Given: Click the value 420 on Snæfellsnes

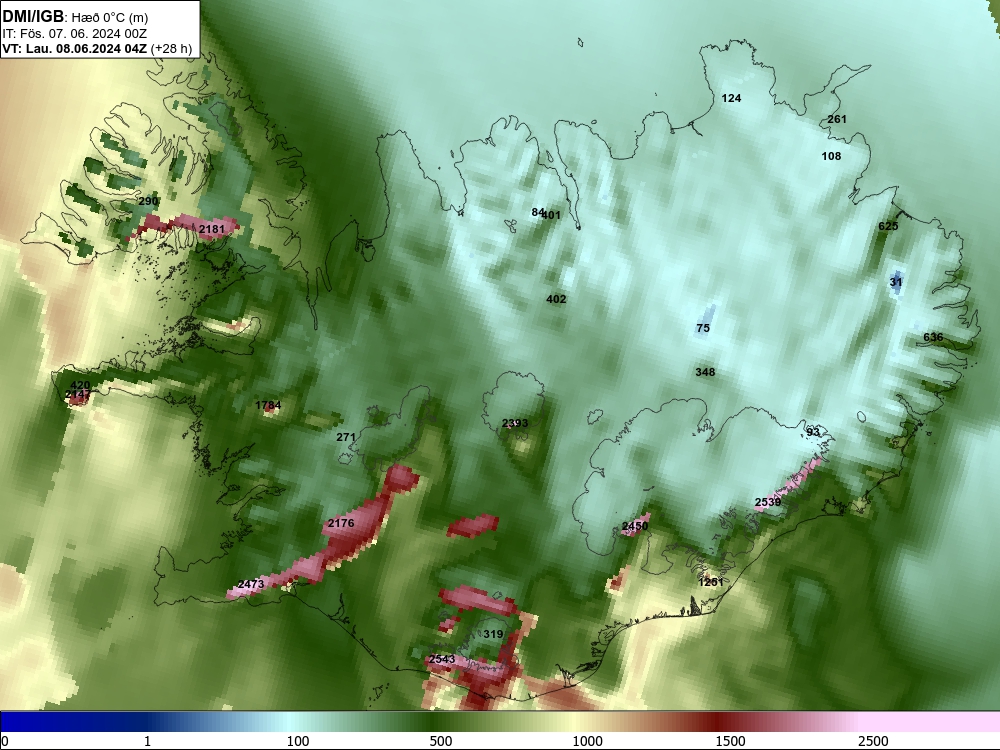Looking at the screenshot, I should [80, 385].
